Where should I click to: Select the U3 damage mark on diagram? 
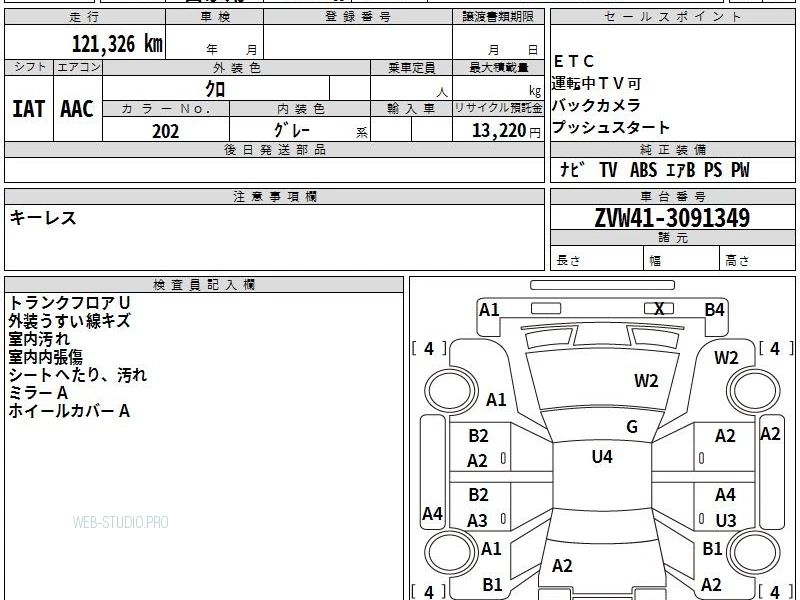726,521
